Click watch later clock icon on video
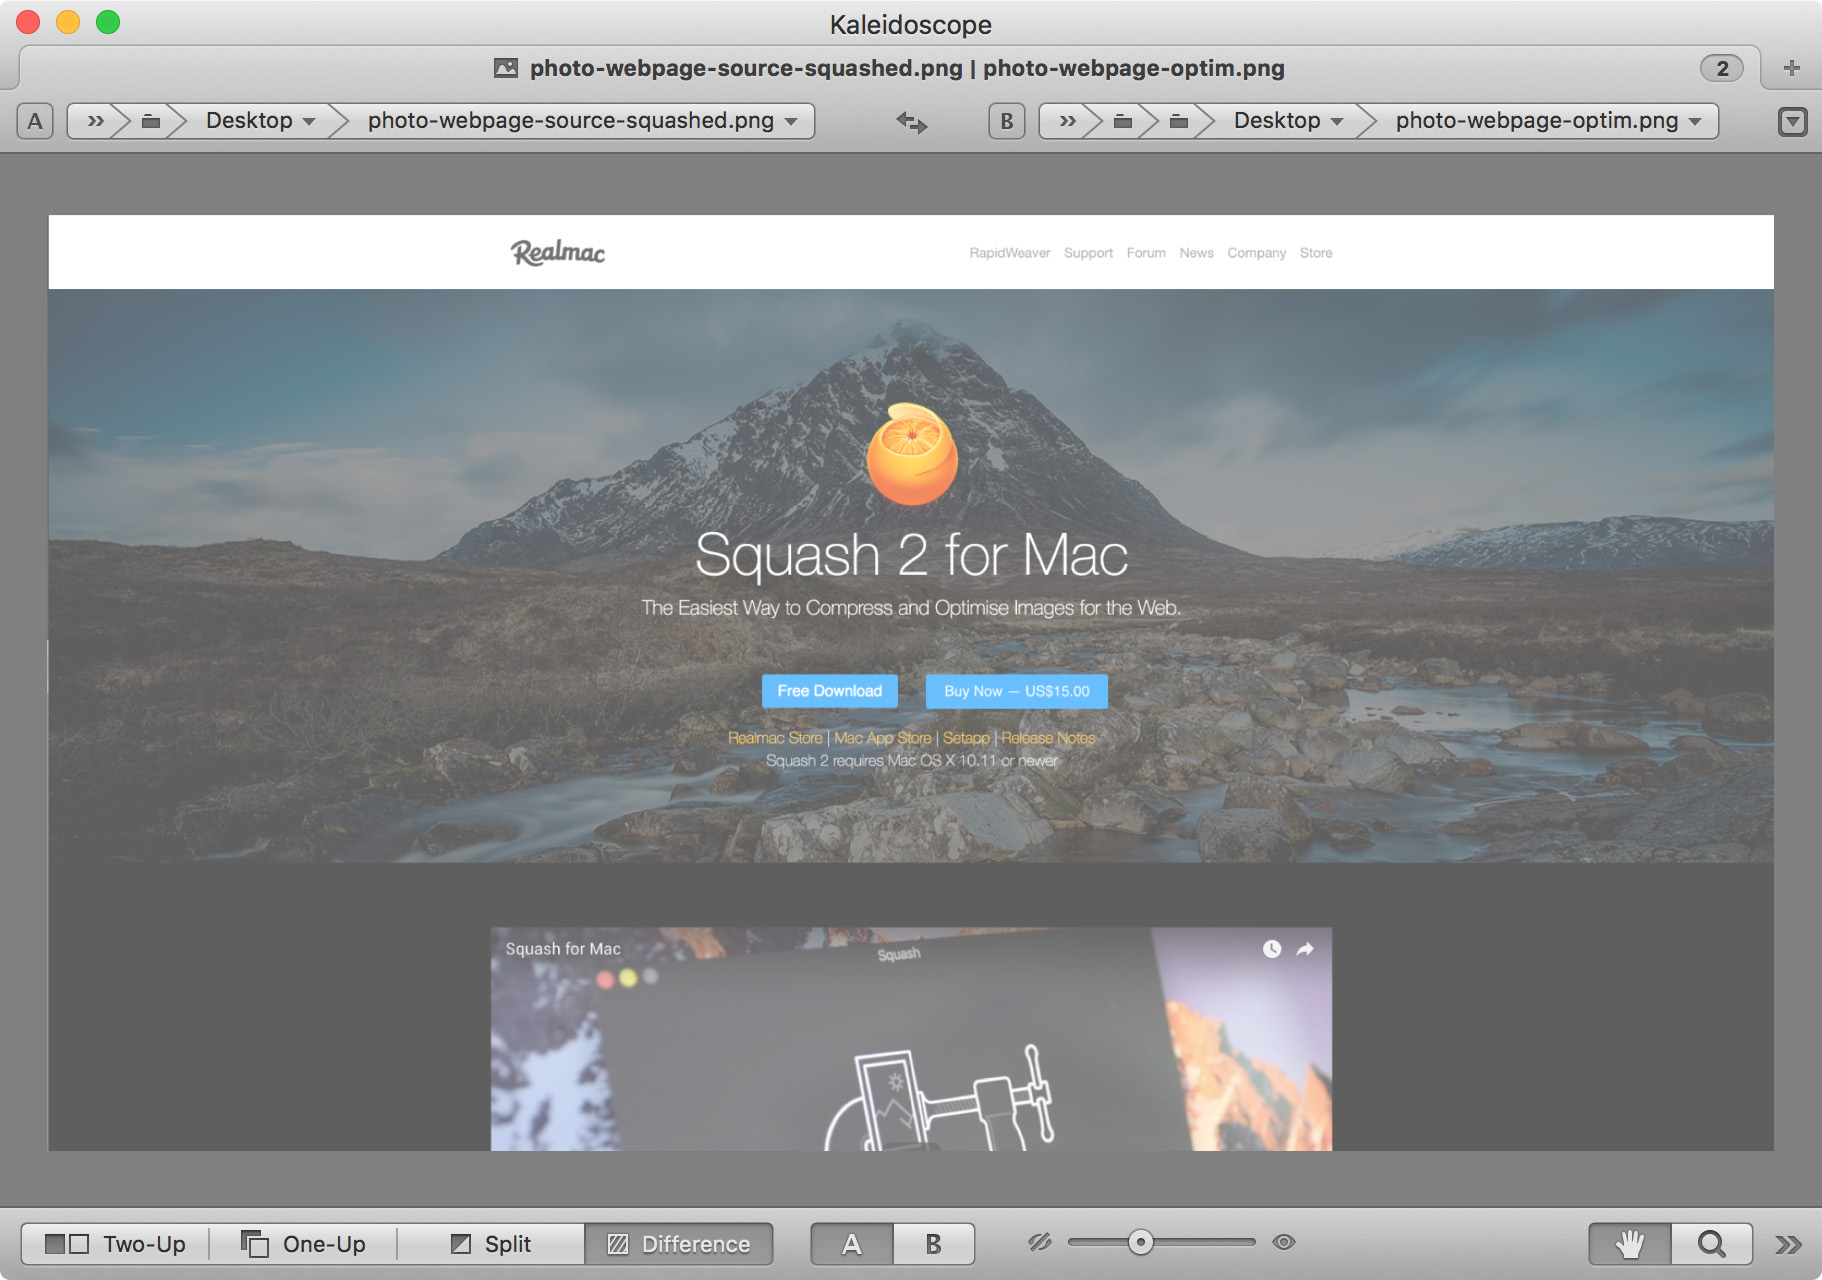Viewport: 1822px width, 1280px height. 1271,949
